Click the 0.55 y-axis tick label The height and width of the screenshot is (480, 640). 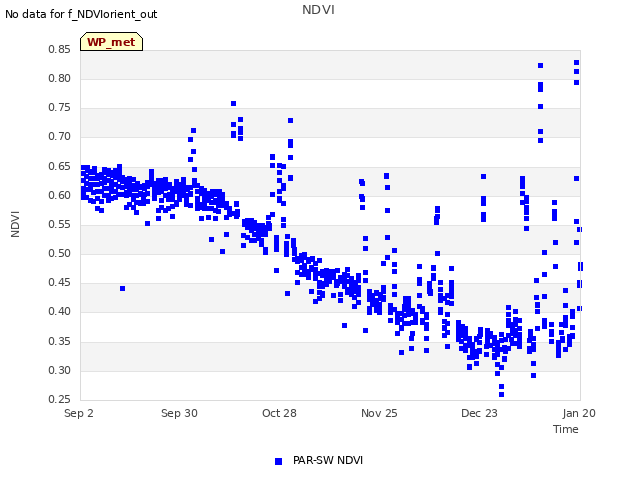click(60, 224)
